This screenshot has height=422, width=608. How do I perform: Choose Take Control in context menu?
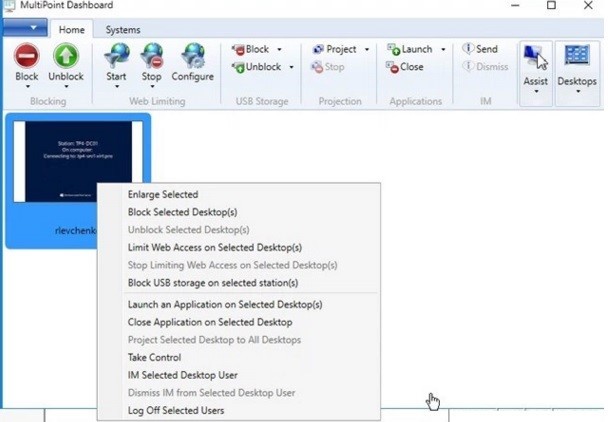point(154,358)
